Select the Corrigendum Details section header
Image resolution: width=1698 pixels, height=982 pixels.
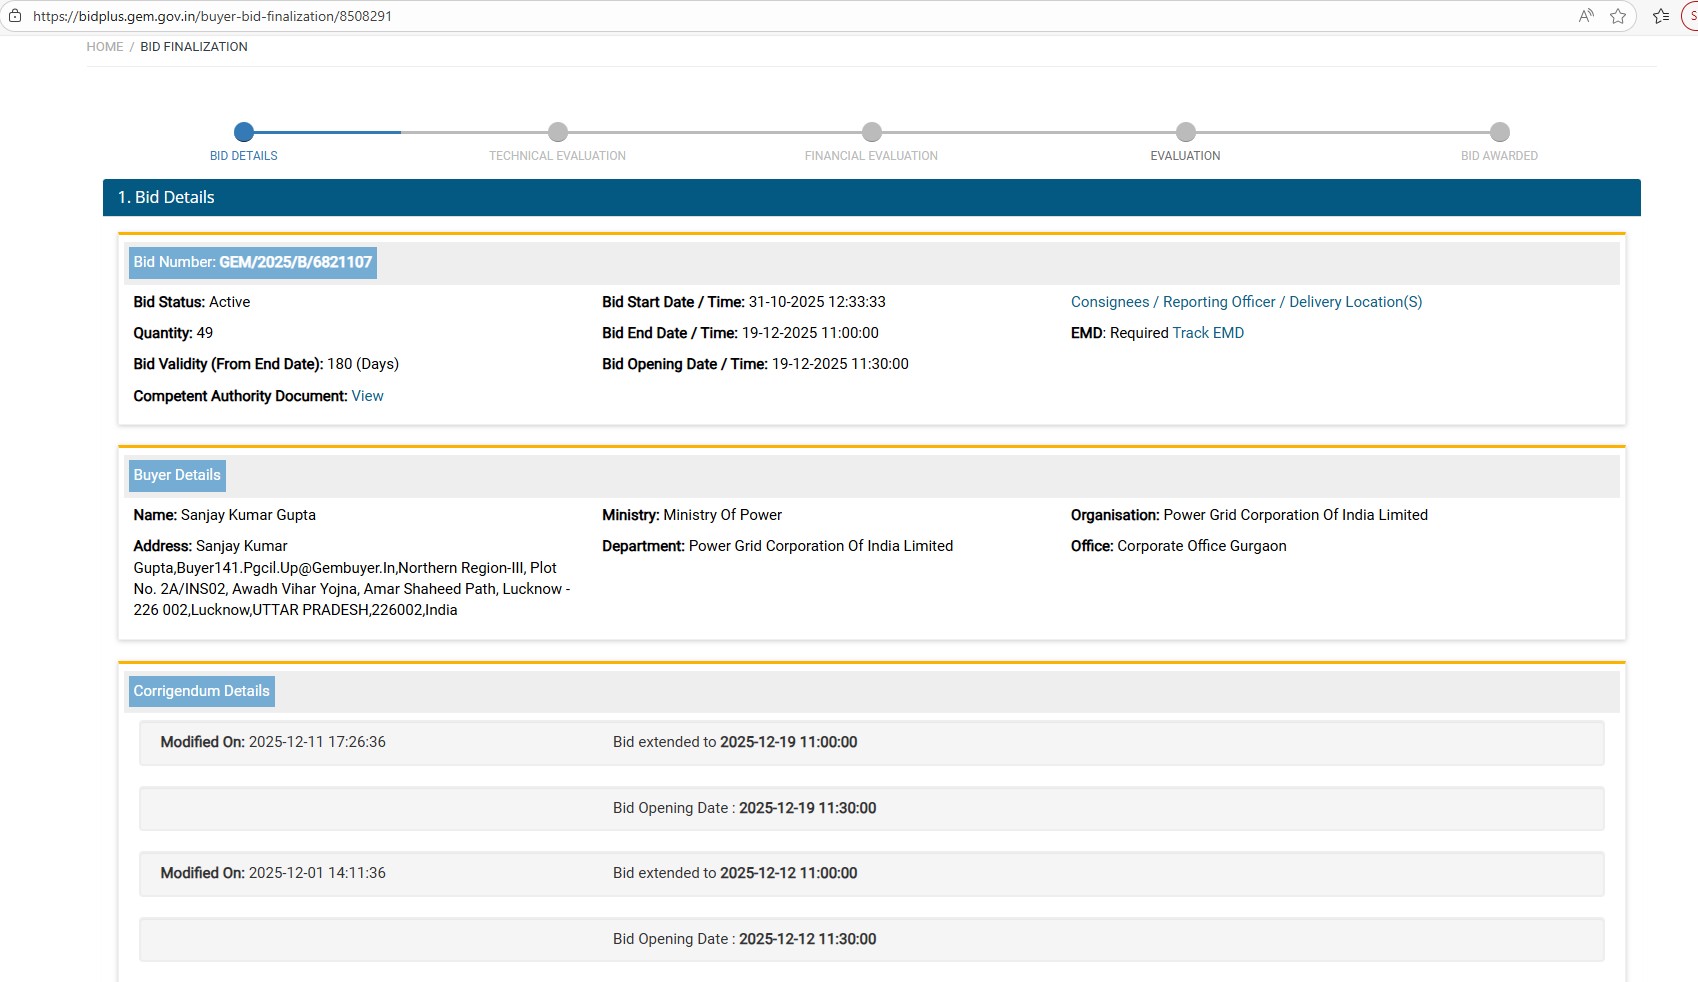pyautogui.click(x=201, y=691)
